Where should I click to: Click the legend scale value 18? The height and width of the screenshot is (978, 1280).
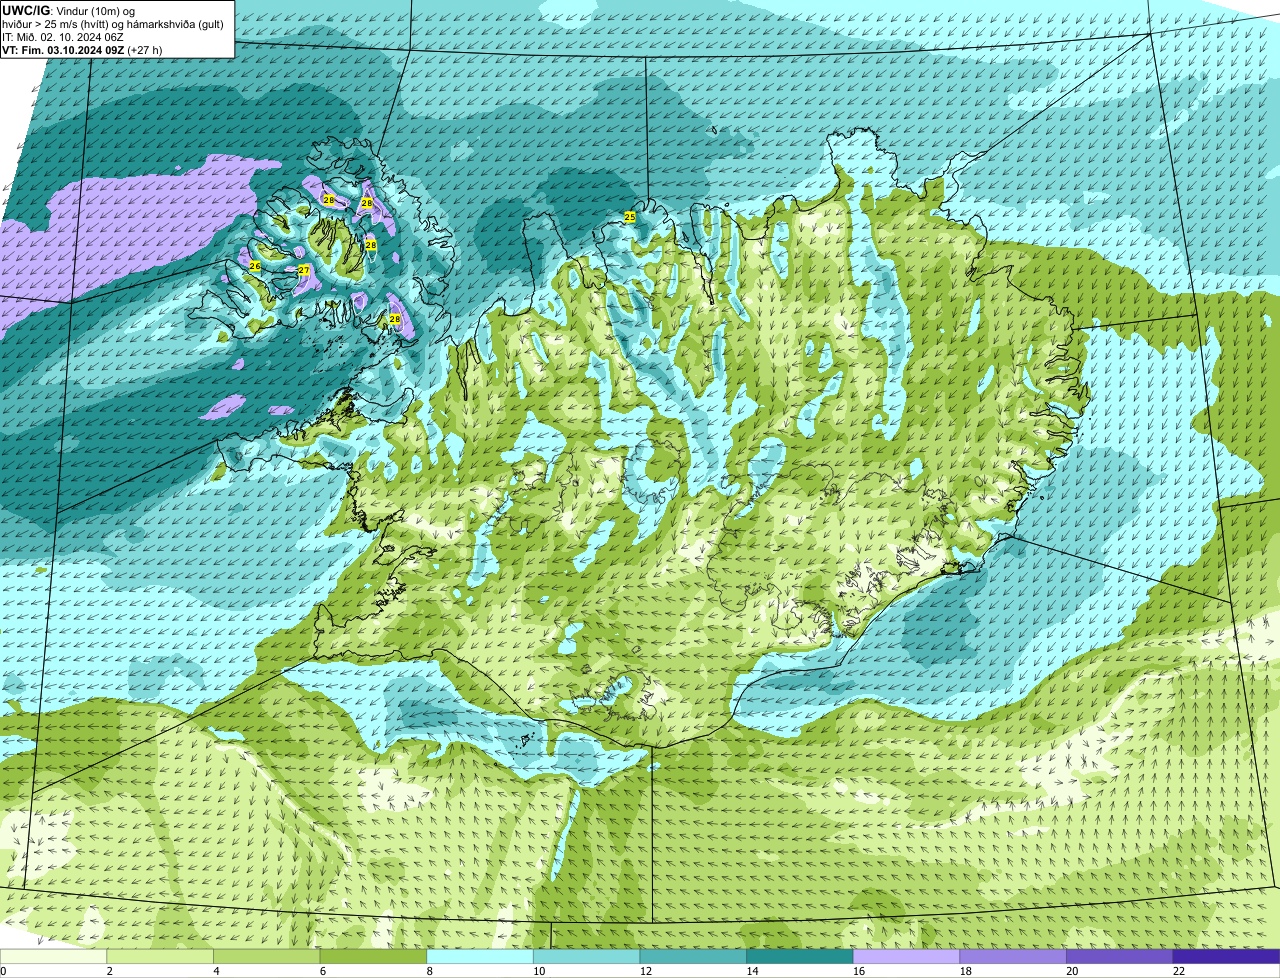coord(965,971)
